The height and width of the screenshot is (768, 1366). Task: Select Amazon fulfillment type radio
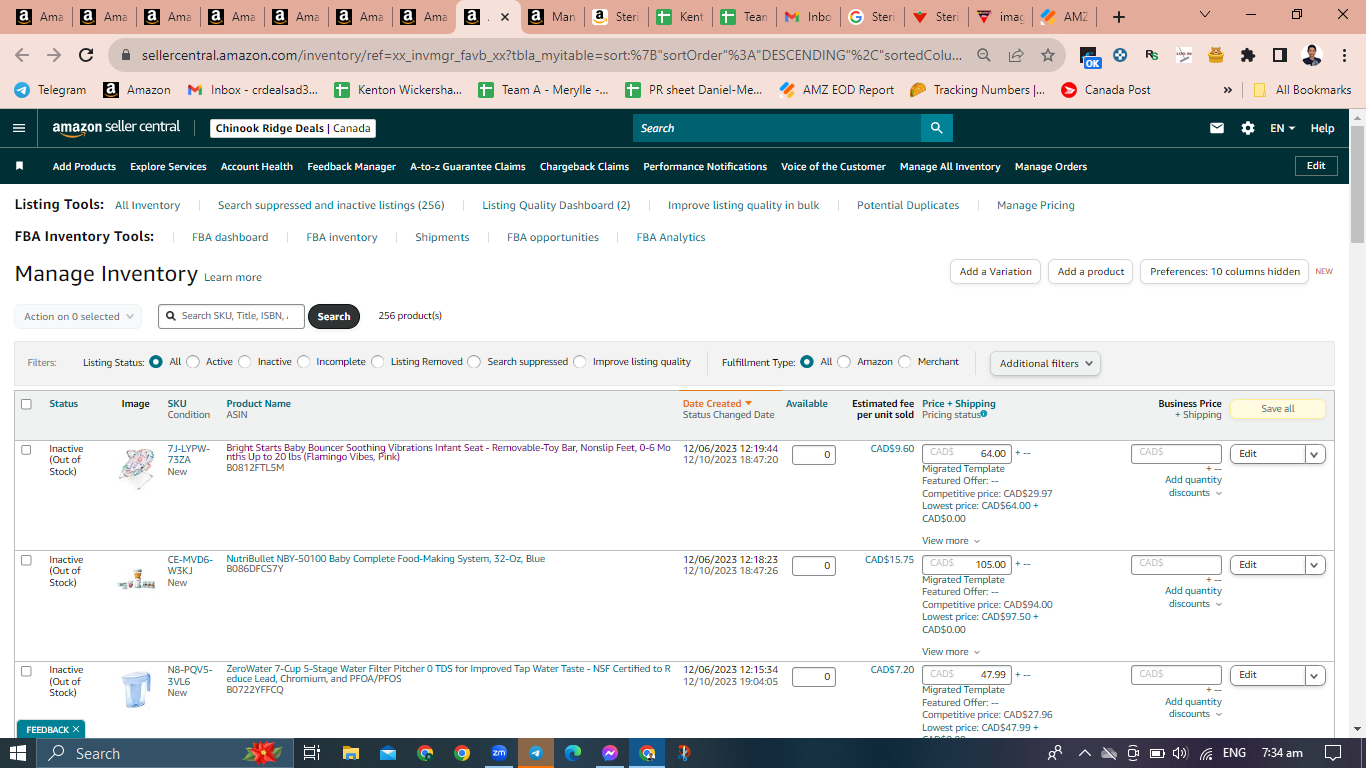pos(844,362)
